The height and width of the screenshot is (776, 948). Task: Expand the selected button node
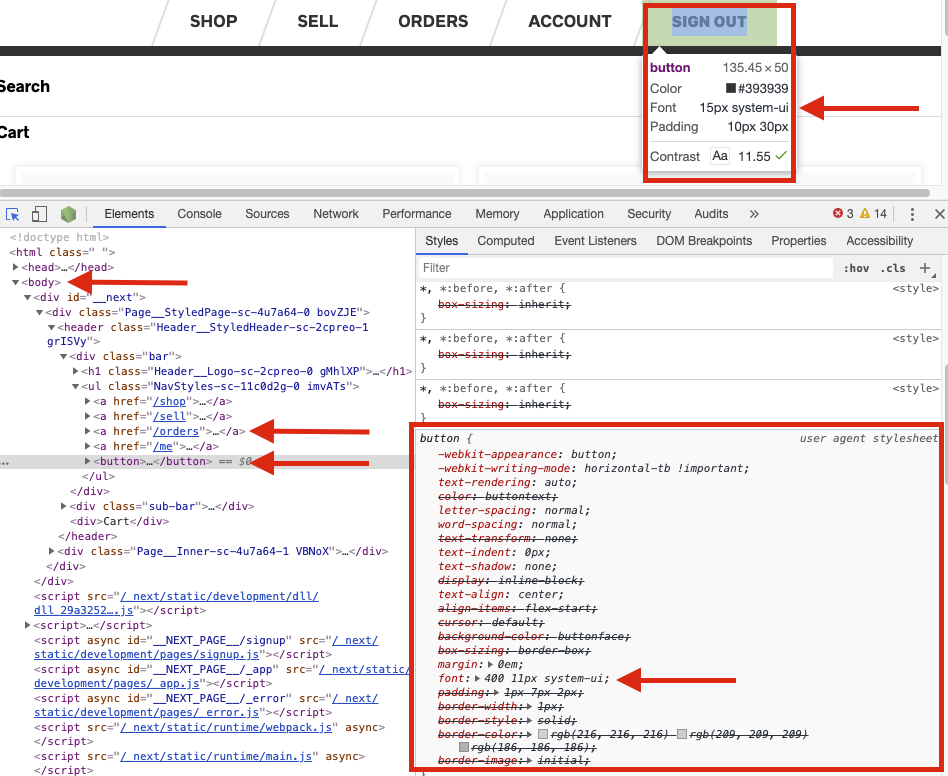(87, 461)
